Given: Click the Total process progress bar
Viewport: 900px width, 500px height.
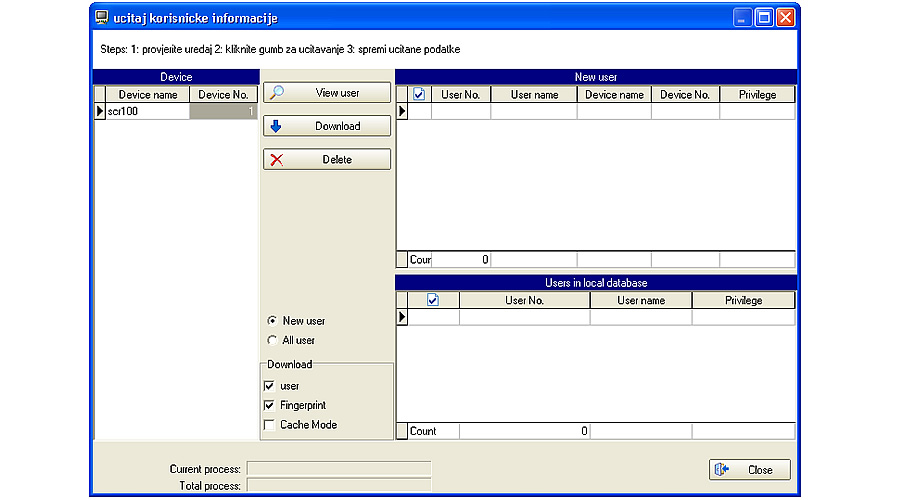Looking at the screenshot, I should point(338,486).
